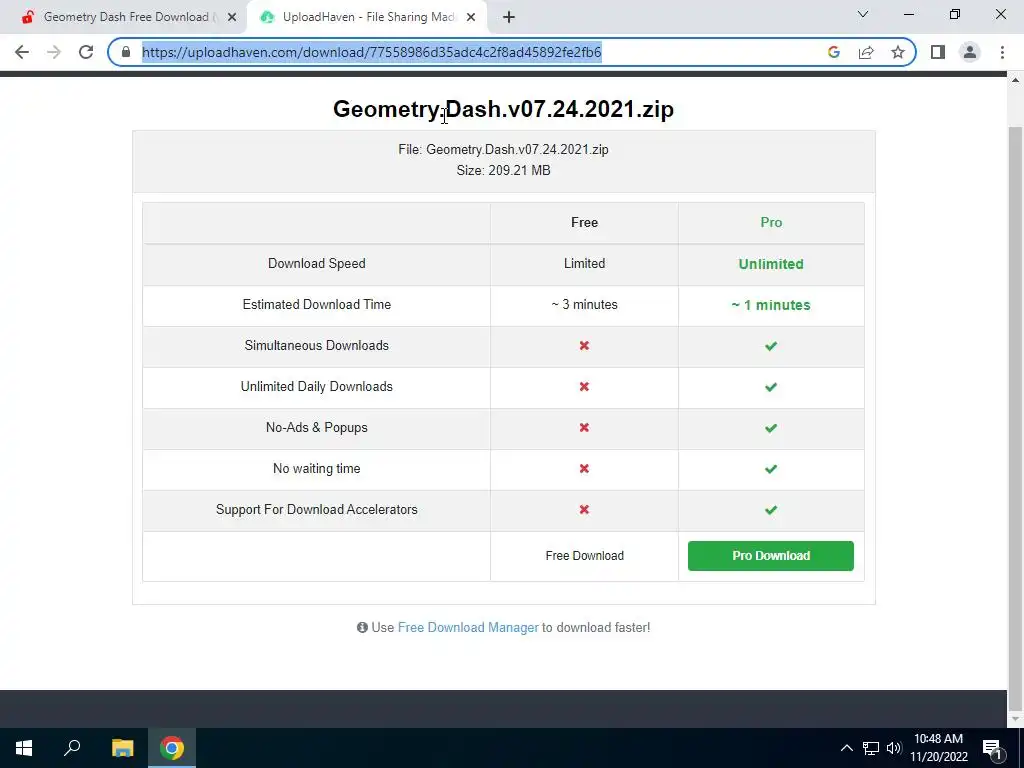Open the Windows Start menu
The image size is (1024, 768).
tap(24, 748)
